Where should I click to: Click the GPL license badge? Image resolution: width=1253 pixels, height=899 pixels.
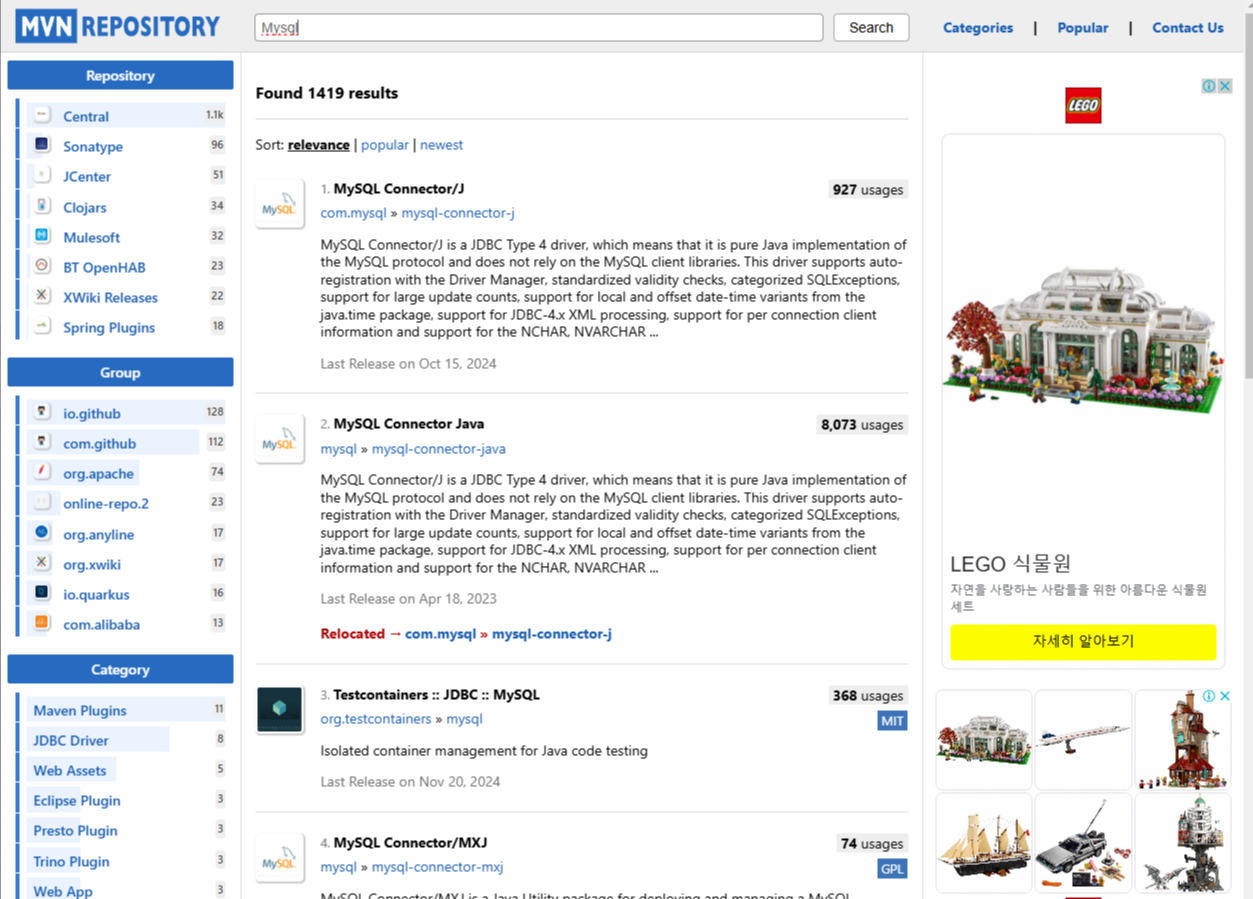[x=892, y=869]
